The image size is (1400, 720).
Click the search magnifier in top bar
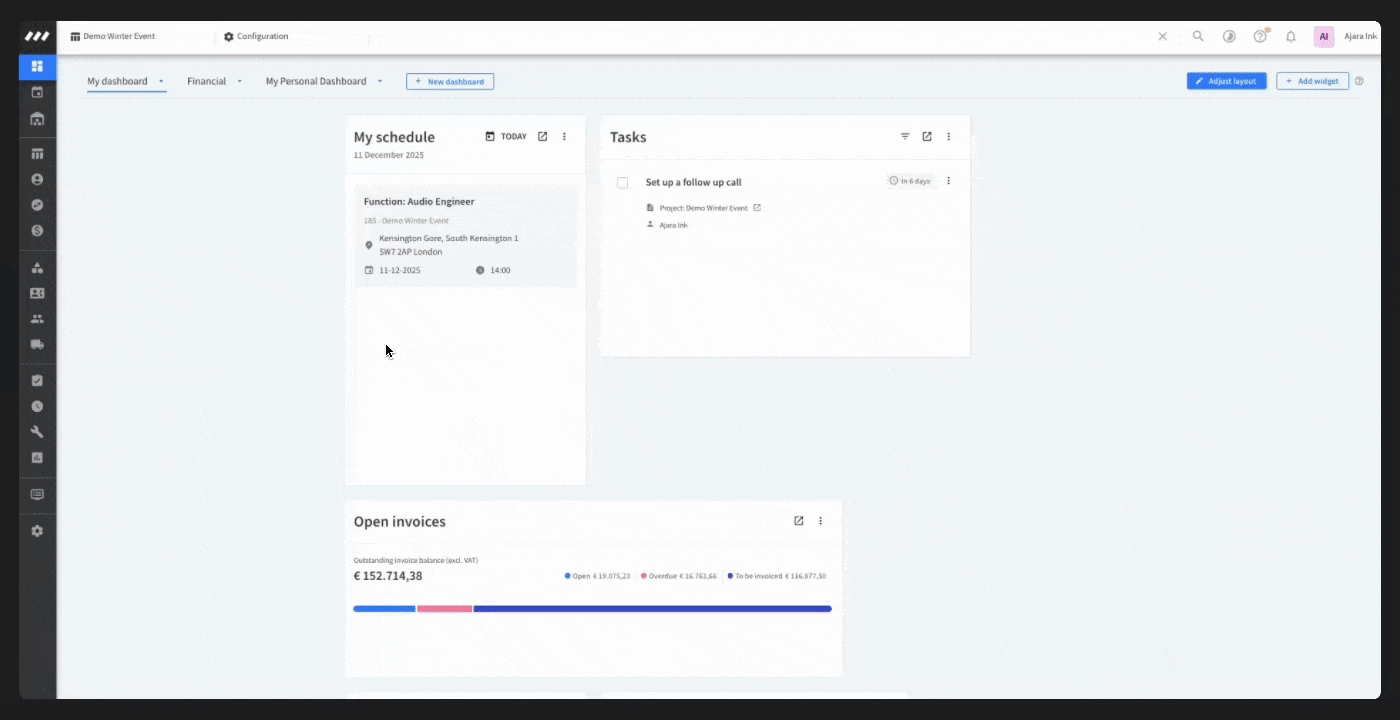click(1198, 36)
